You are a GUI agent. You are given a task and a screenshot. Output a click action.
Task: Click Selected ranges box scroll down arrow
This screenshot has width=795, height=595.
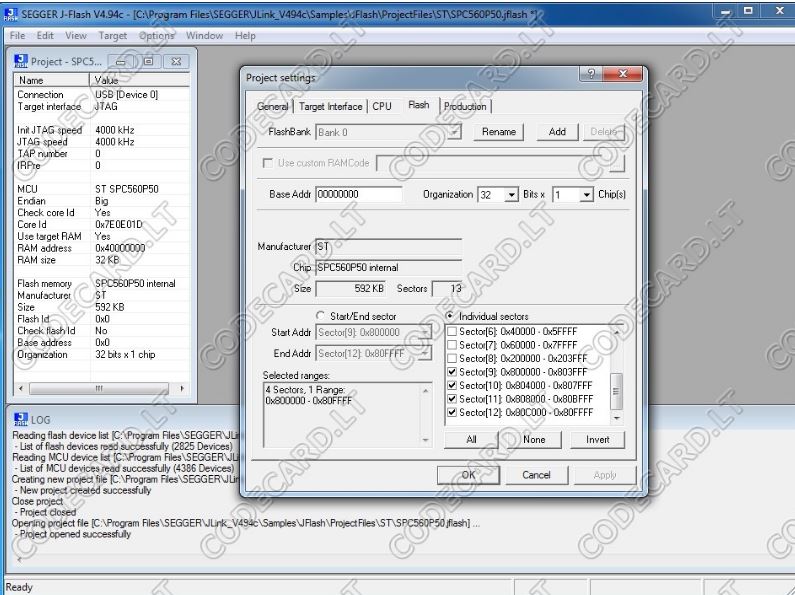[x=425, y=440]
